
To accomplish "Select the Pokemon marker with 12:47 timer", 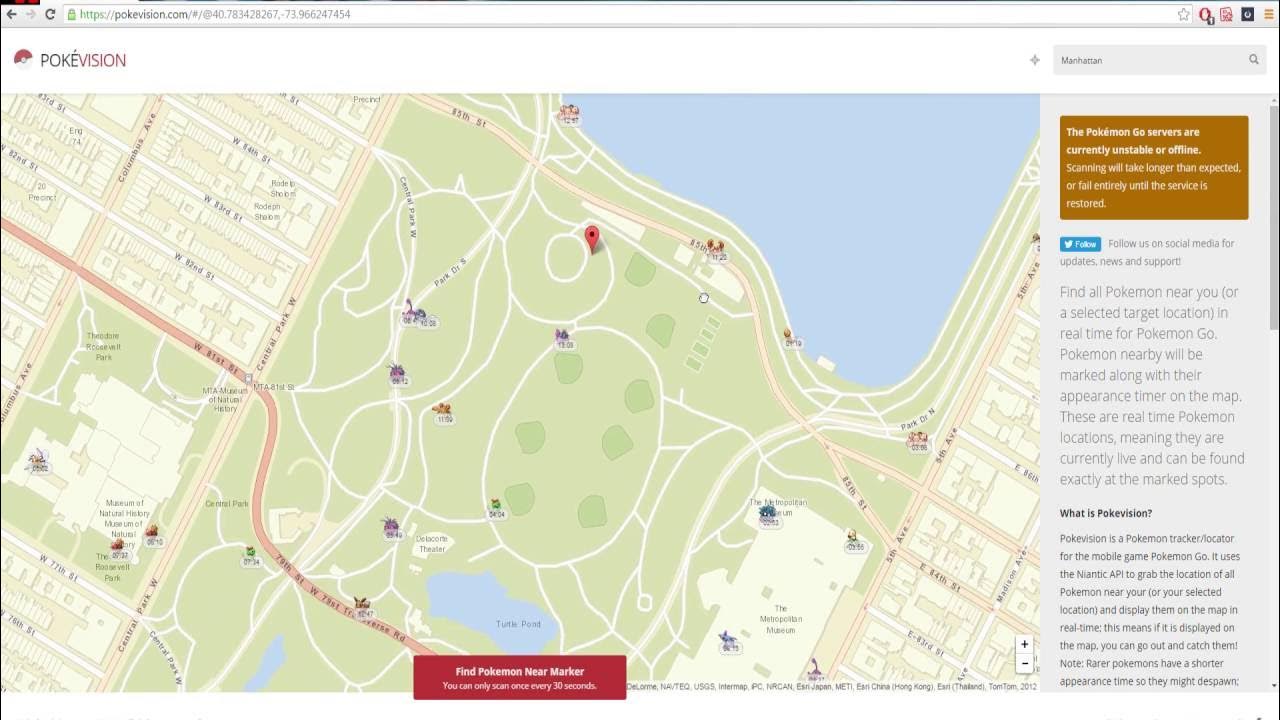I will 570,114.
